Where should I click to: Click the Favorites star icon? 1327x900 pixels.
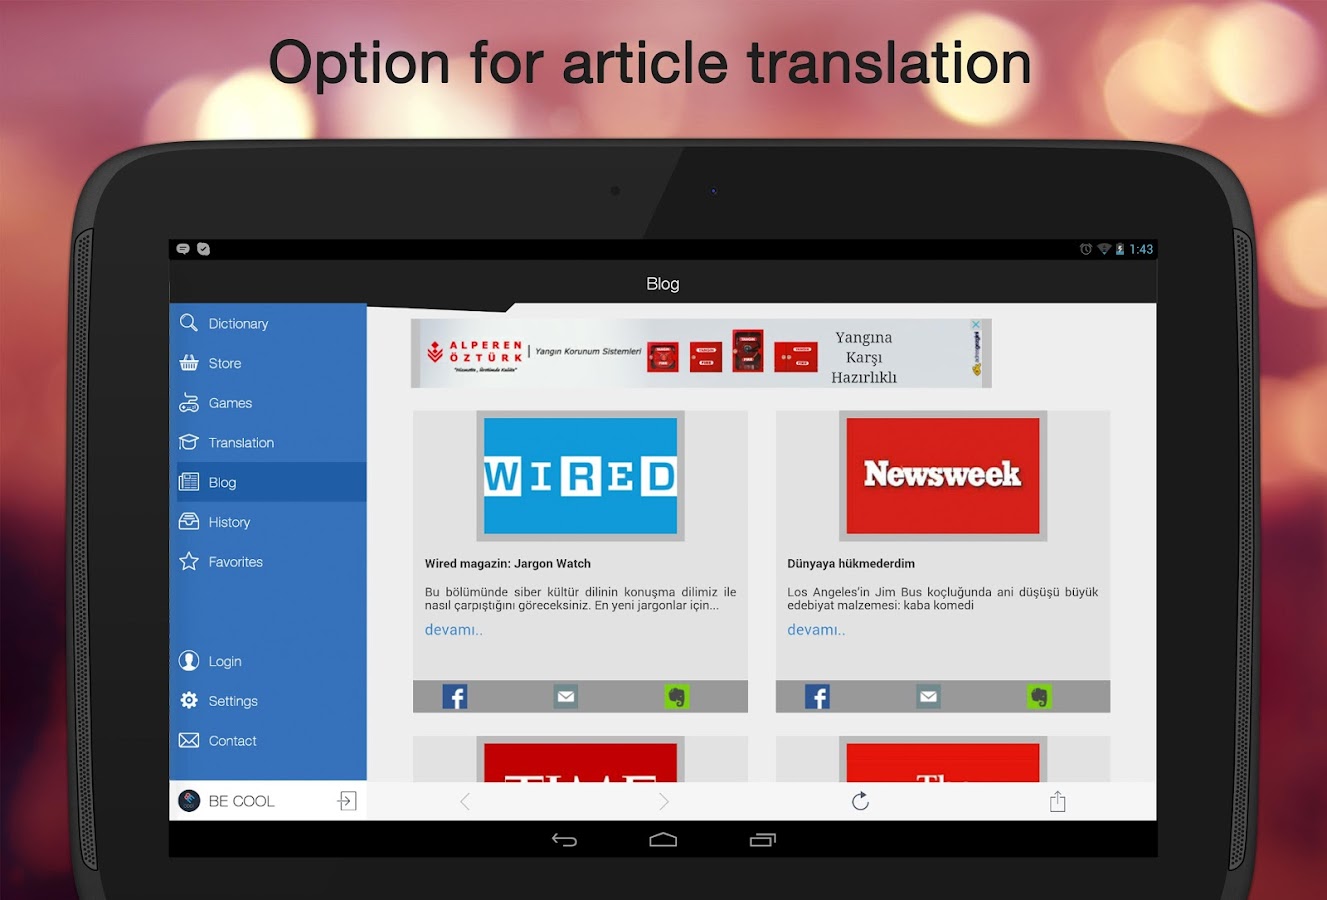coord(188,562)
